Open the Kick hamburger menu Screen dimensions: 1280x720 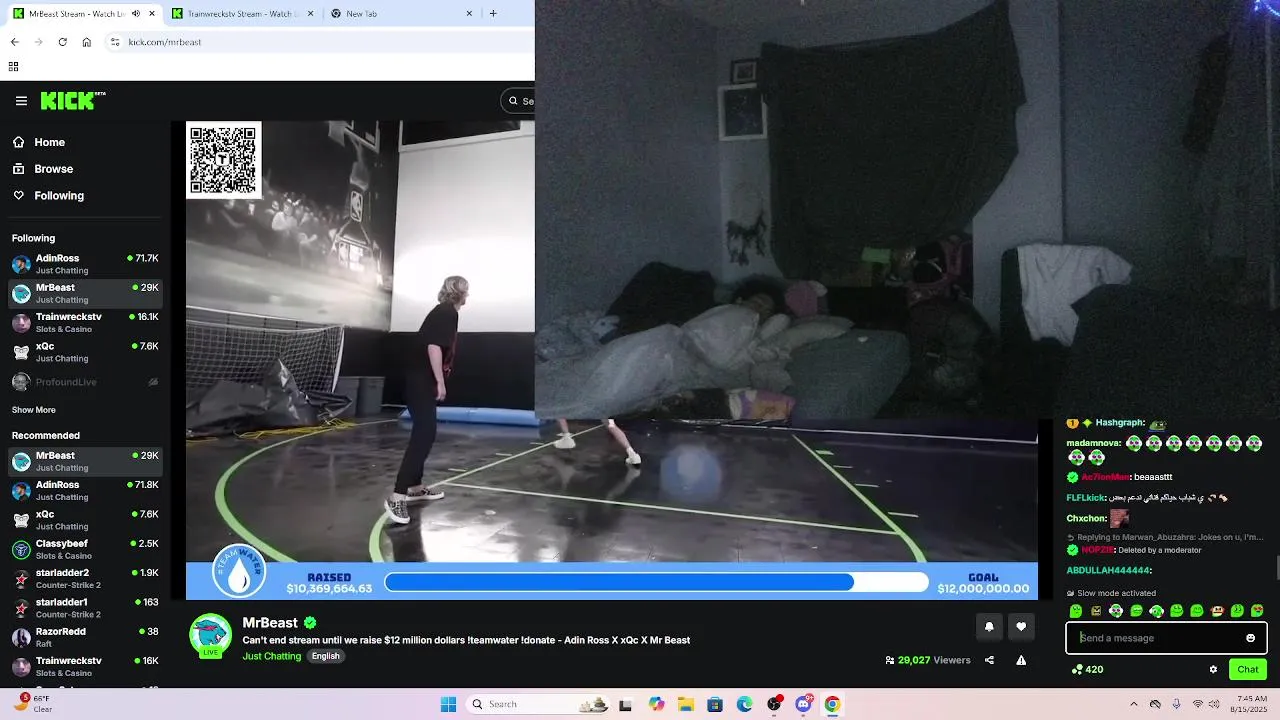coord(21,101)
